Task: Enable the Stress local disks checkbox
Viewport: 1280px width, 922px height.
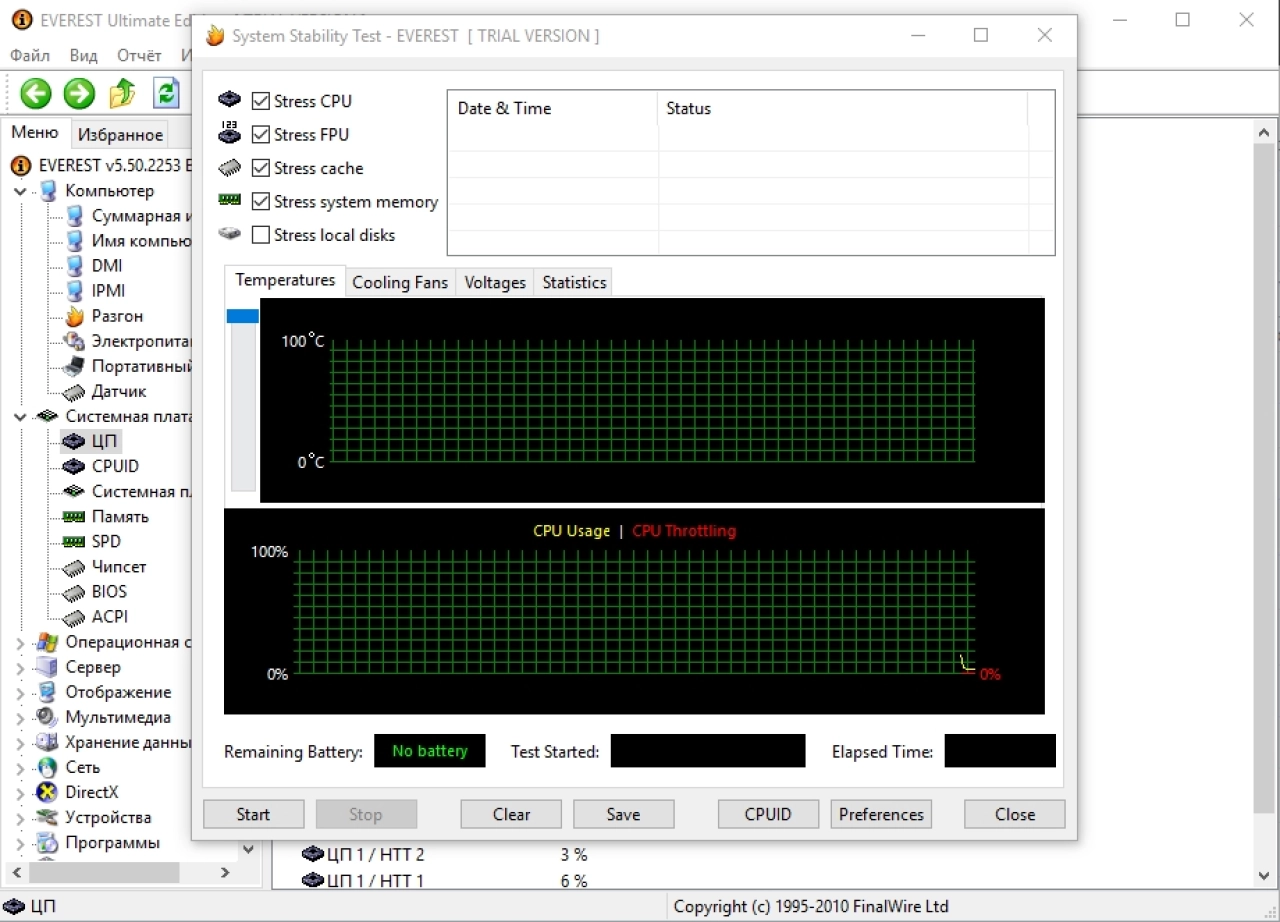Action: click(x=261, y=235)
